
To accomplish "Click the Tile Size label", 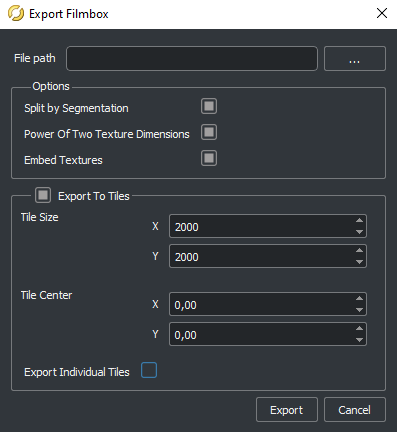I will point(40,217).
